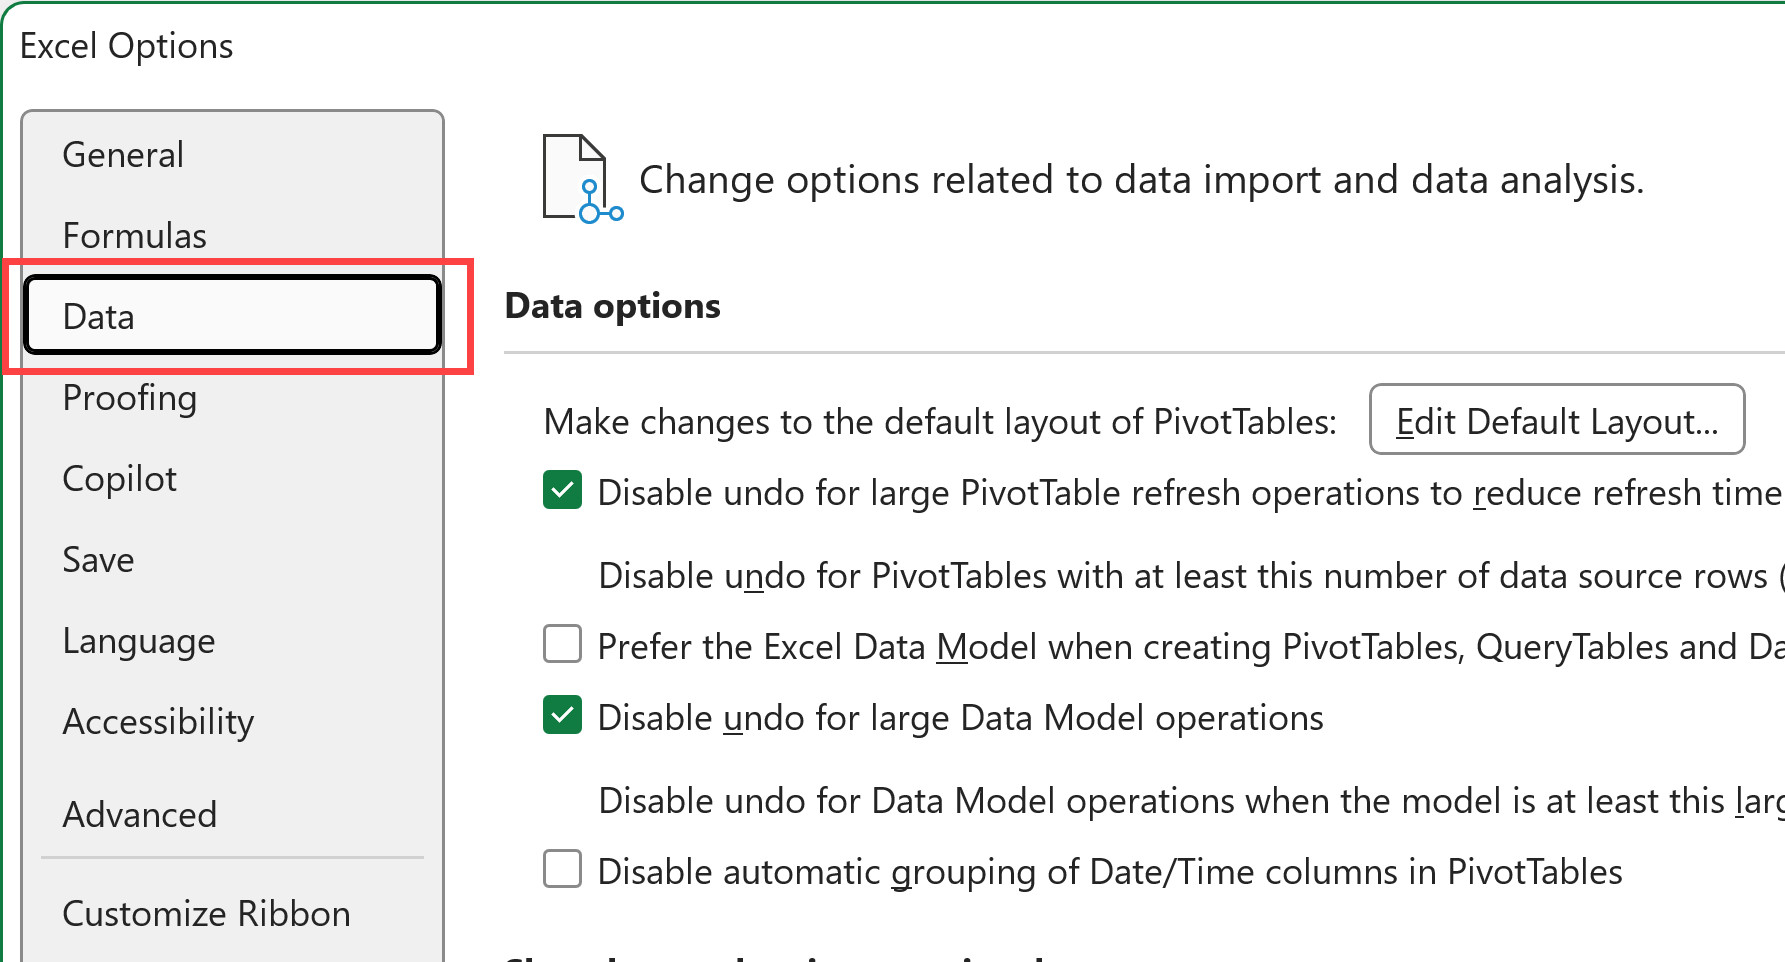The width and height of the screenshot is (1785, 962).
Task: Select the Language settings page
Action: (x=138, y=641)
